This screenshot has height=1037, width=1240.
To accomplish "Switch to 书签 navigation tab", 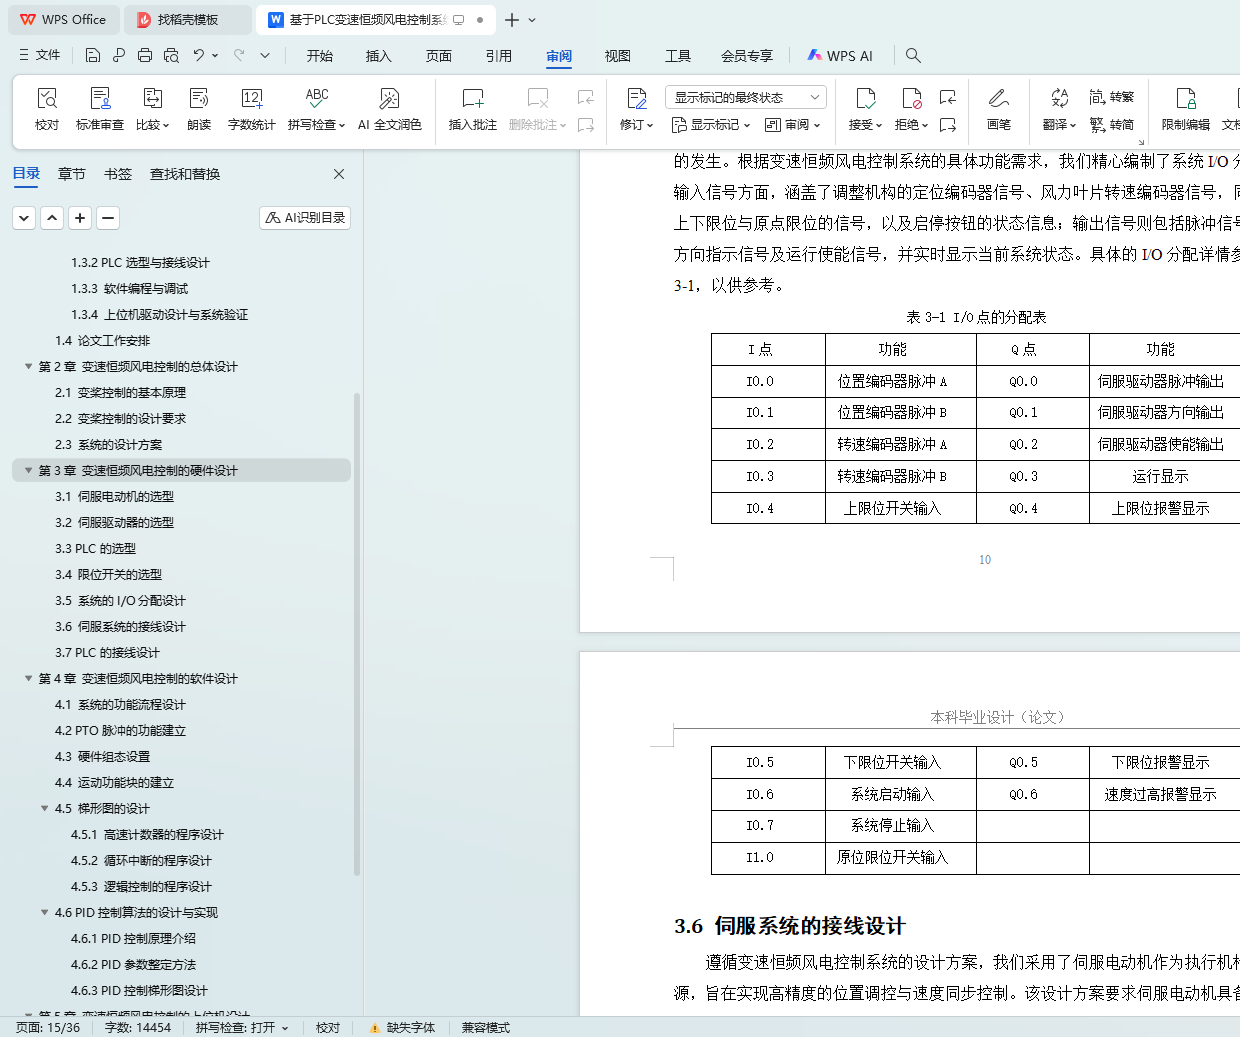I will [x=118, y=174].
